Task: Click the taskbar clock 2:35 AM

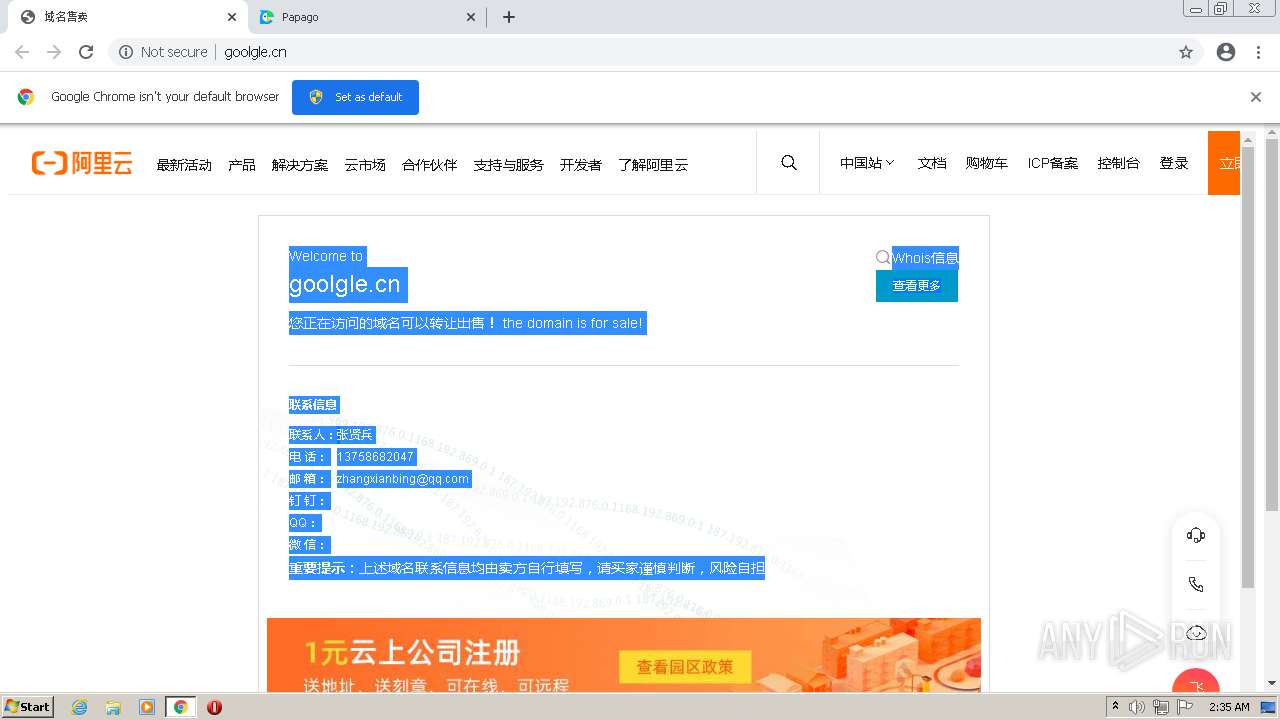Action: pos(1229,707)
